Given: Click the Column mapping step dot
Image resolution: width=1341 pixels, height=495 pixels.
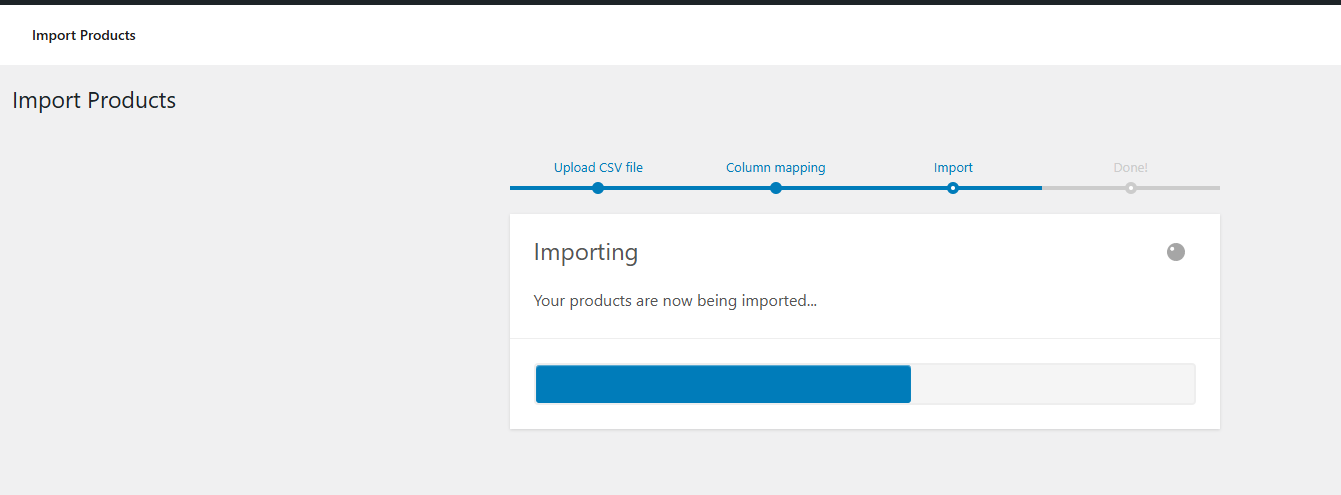Looking at the screenshot, I should [x=776, y=188].
